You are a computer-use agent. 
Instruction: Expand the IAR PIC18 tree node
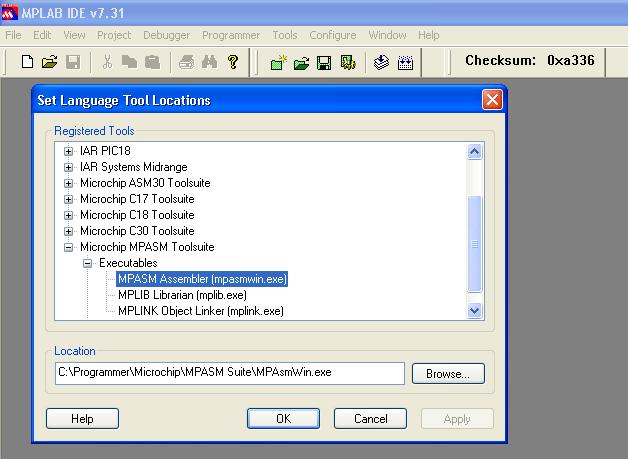click(x=68, y=151)
